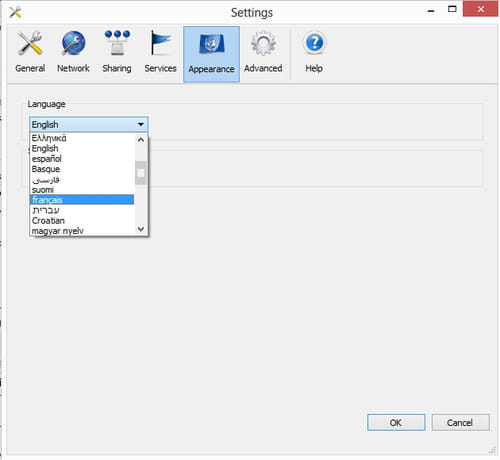Maximize the Settings window
Image resolution: width=500 pixels, height=460 pixels.
[x=452, y=9]
